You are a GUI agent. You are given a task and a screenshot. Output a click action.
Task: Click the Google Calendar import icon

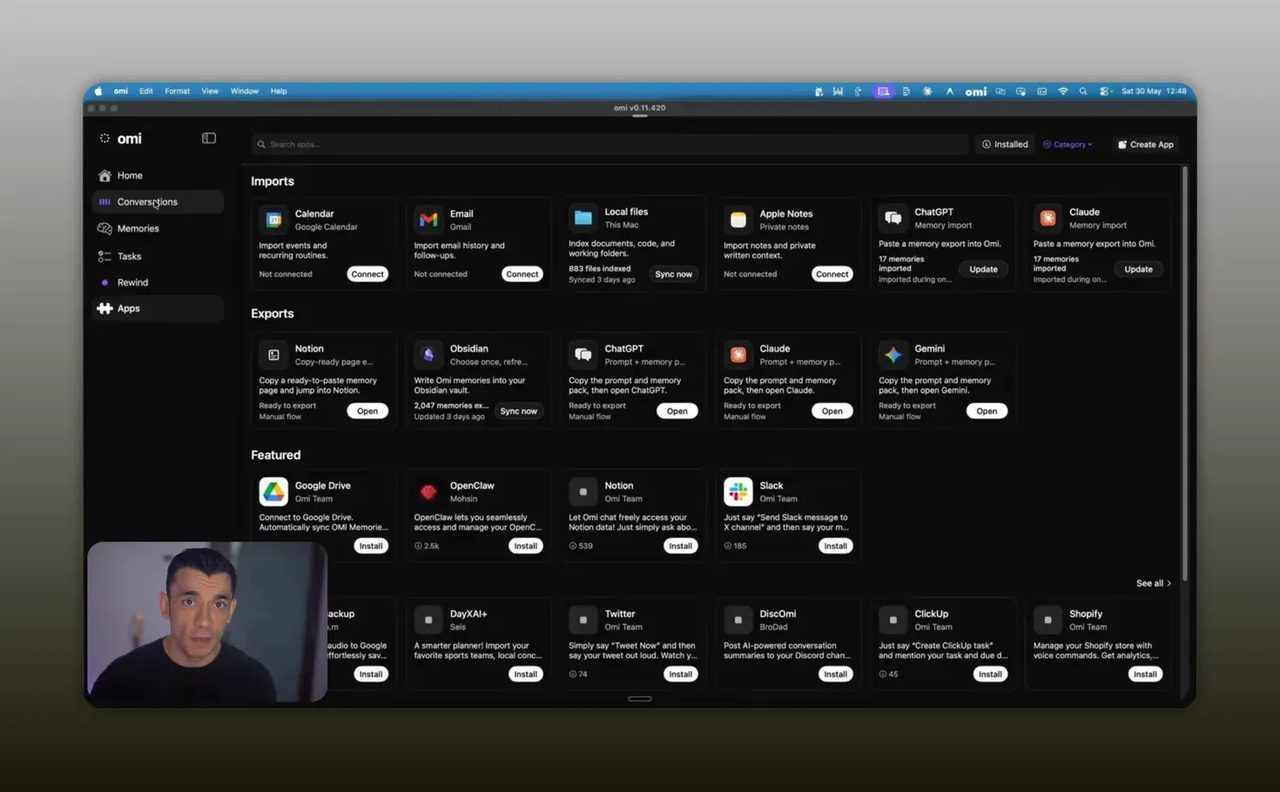(x=273, y=219)
